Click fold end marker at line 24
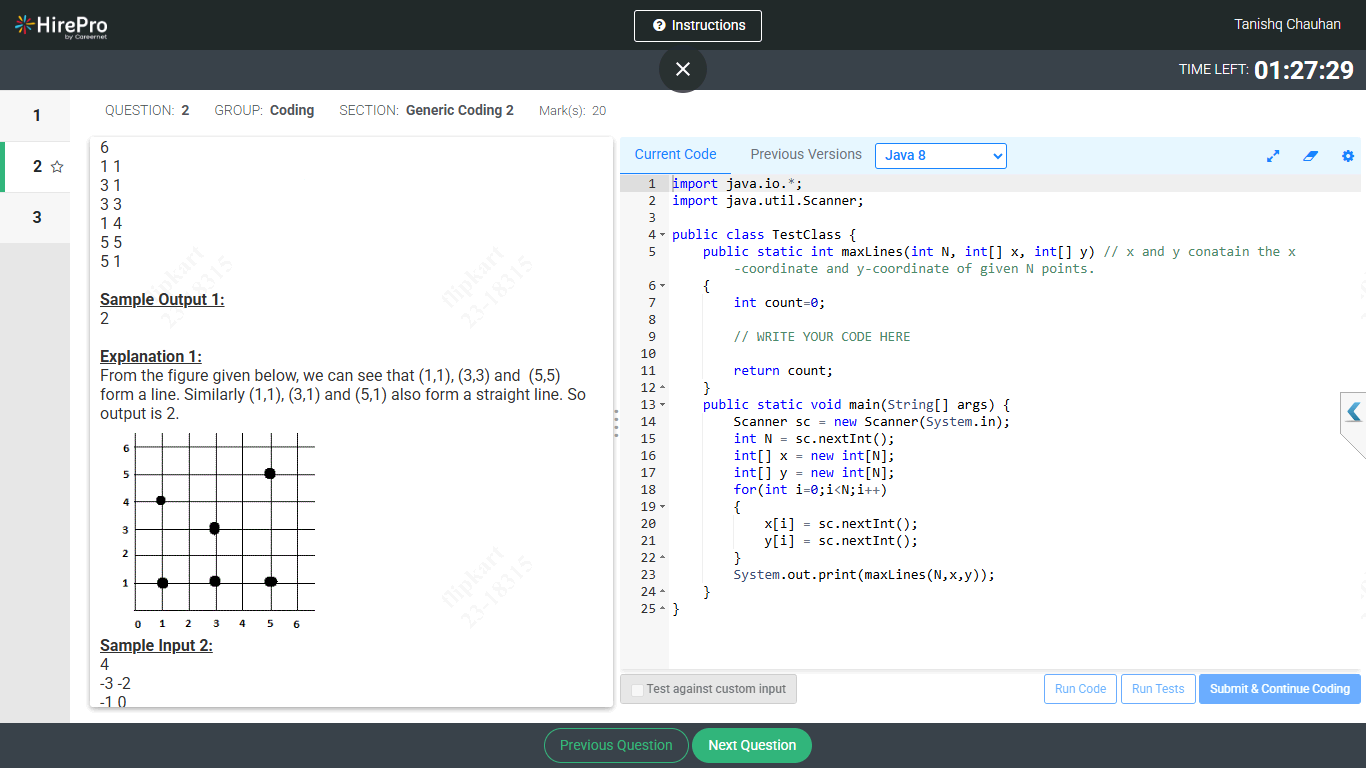 [x=662, y=592]
